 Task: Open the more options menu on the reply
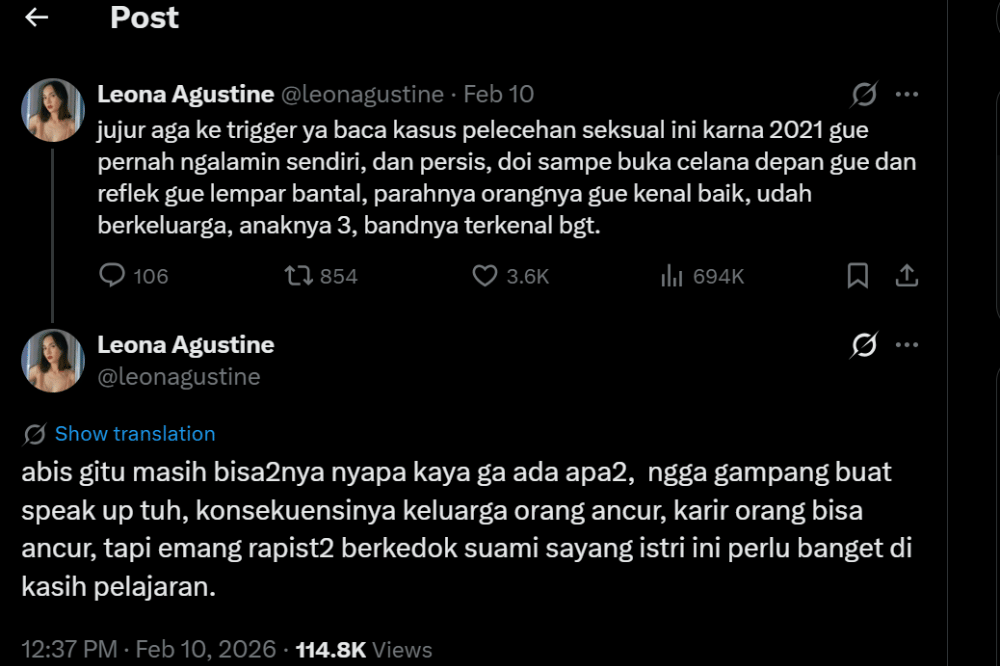(909, 343)
